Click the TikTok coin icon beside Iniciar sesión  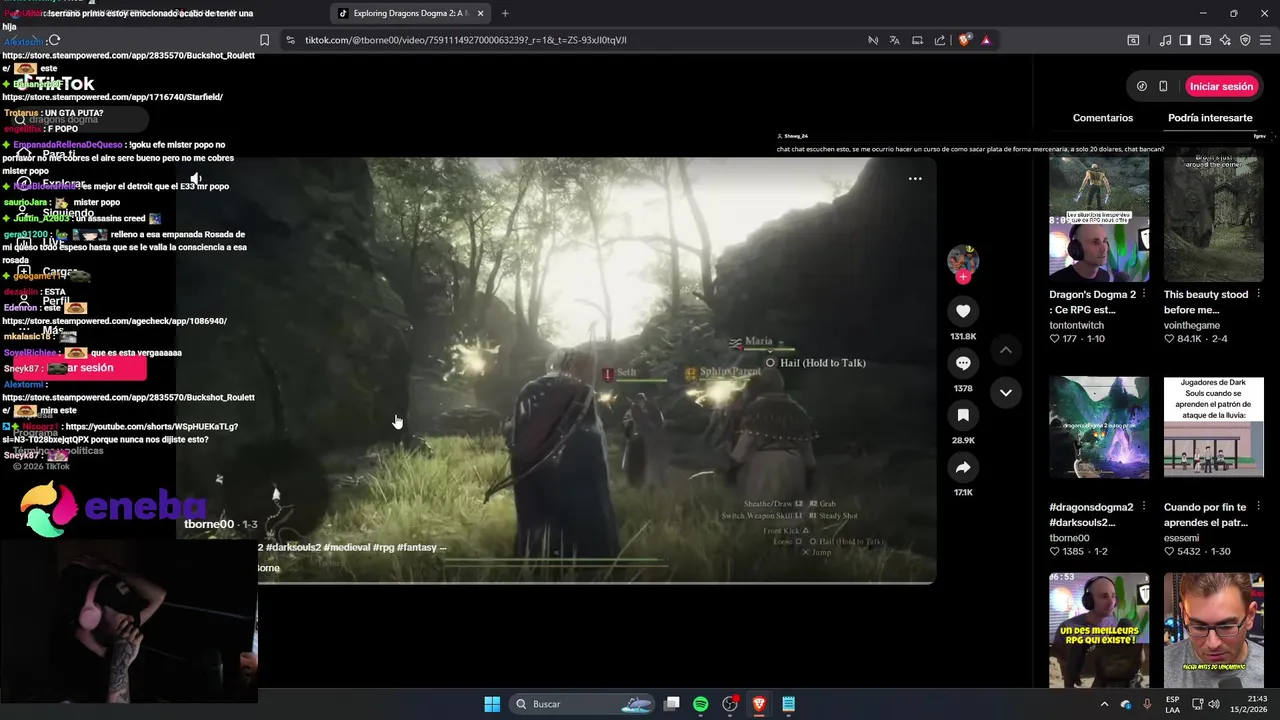[x=1142, y=86]
